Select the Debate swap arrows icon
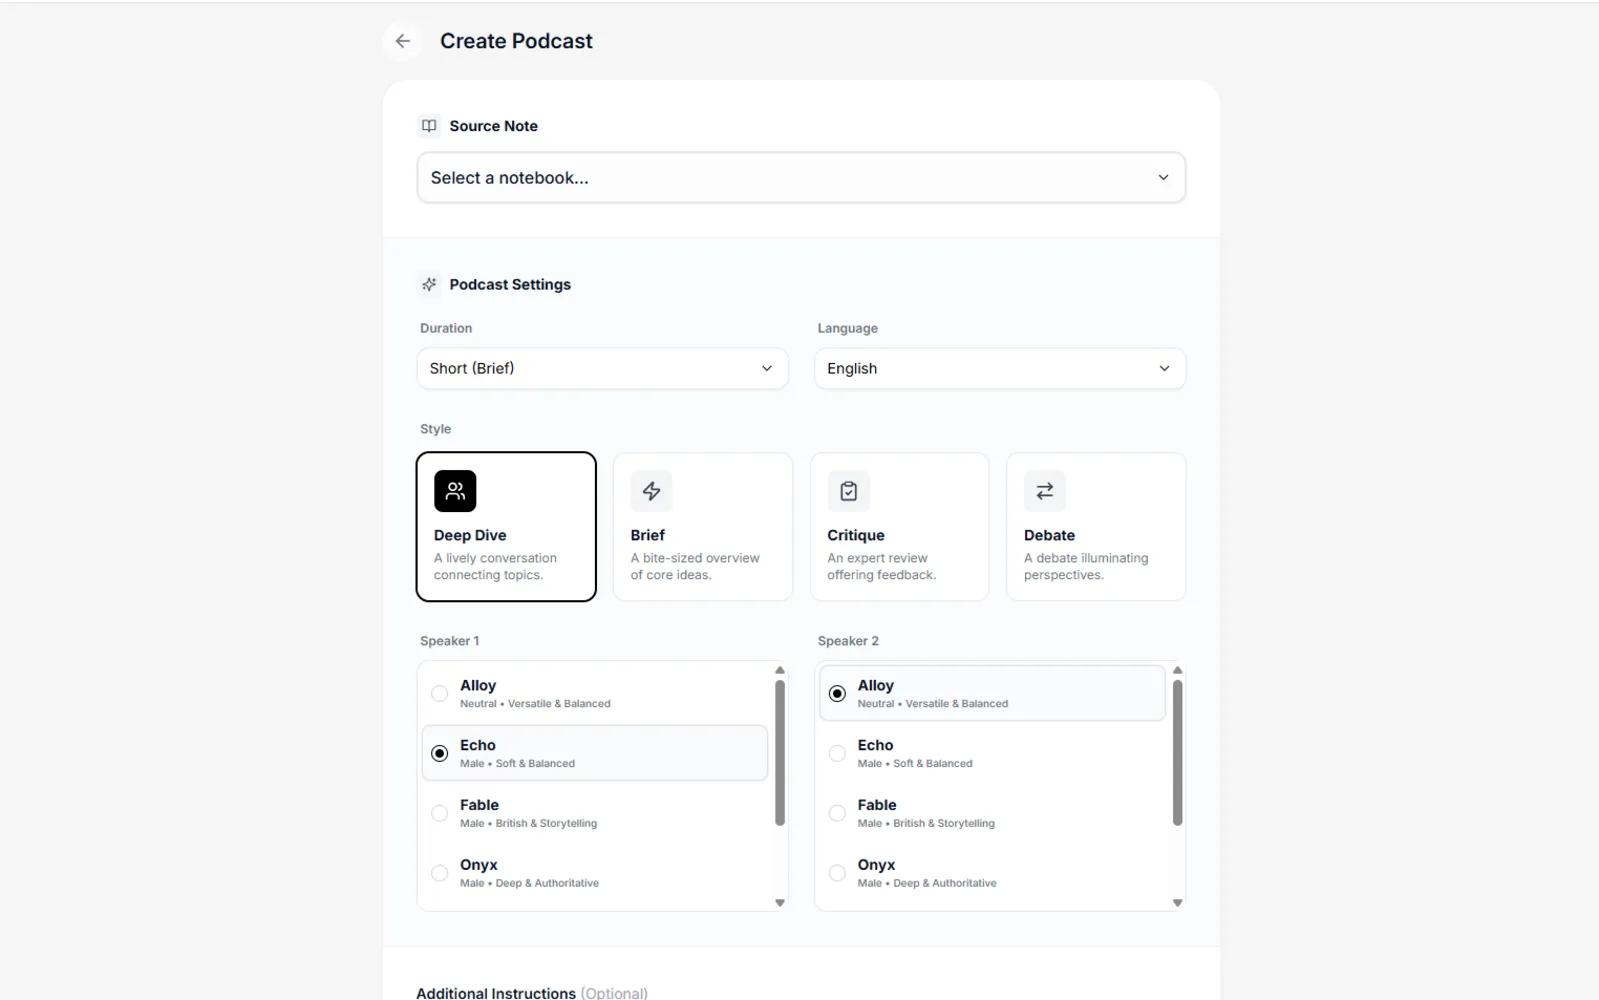Image resolution: width=1599 pixels, height=1000 pixels. pos(1044,491)
